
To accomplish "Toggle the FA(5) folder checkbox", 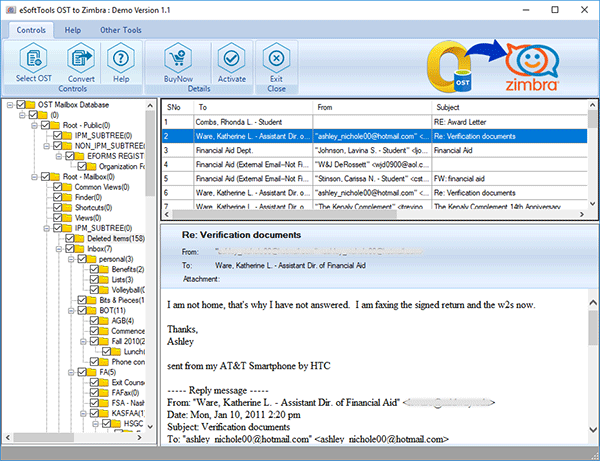I will (82, 372).
